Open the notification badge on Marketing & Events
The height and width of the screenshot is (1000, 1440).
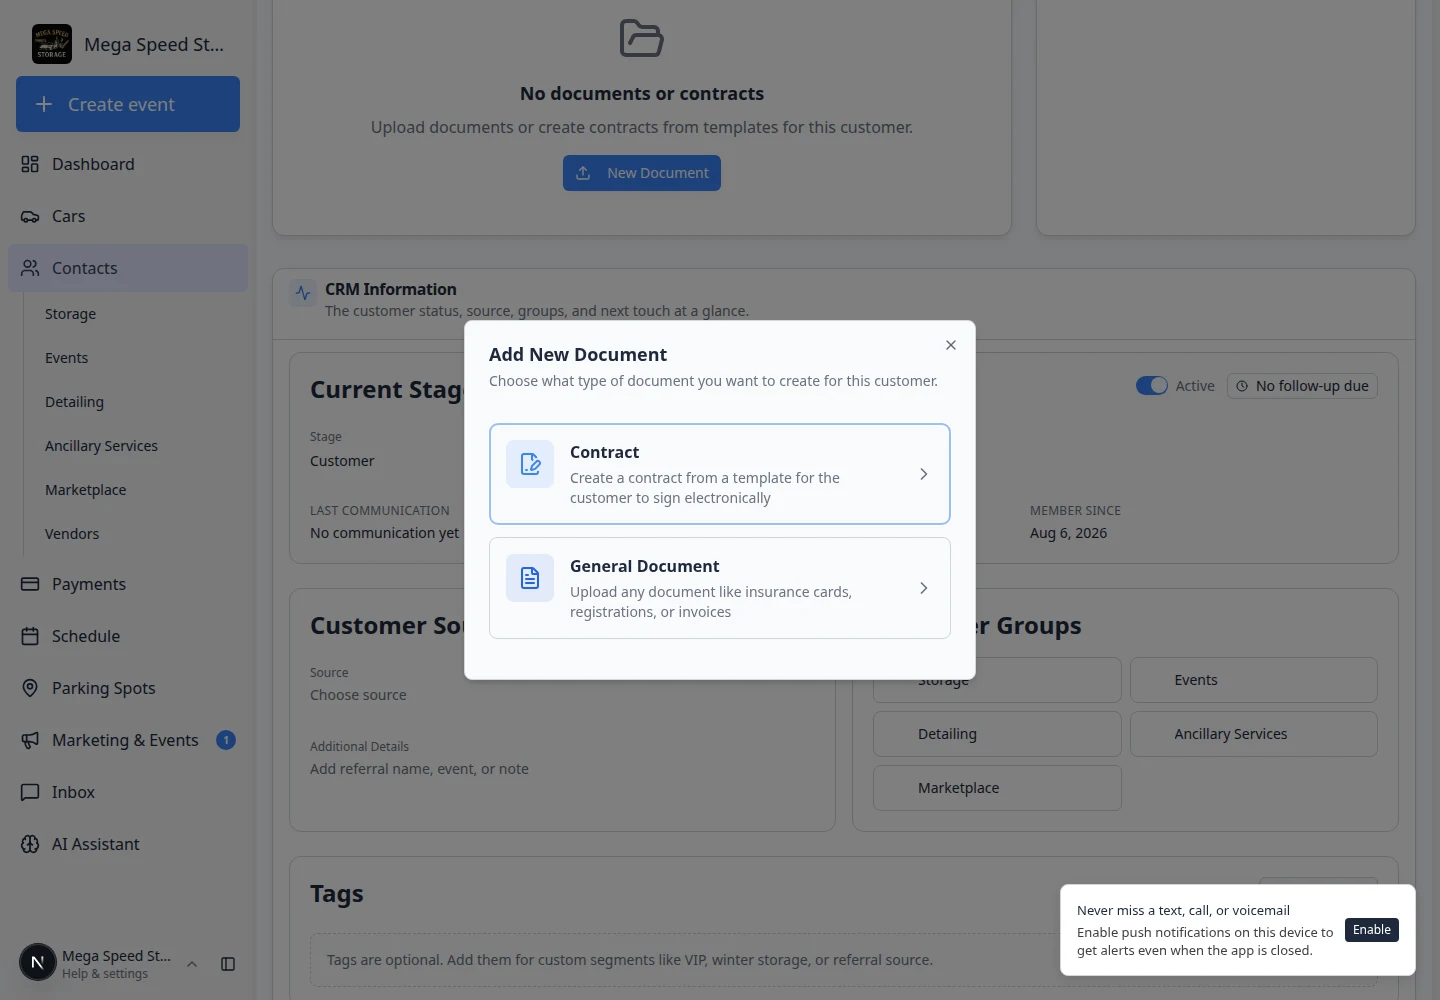click(x=226, y=740)
